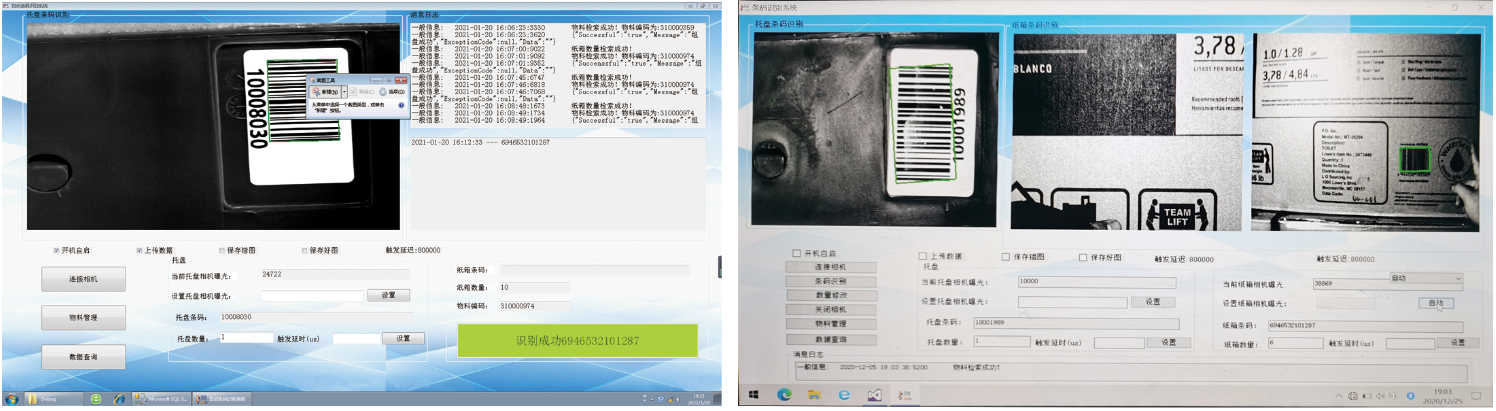Focus left window 设置托盘相机曝光 input
The width and height of the screenshot is (1496, 411).
point(313,295)
